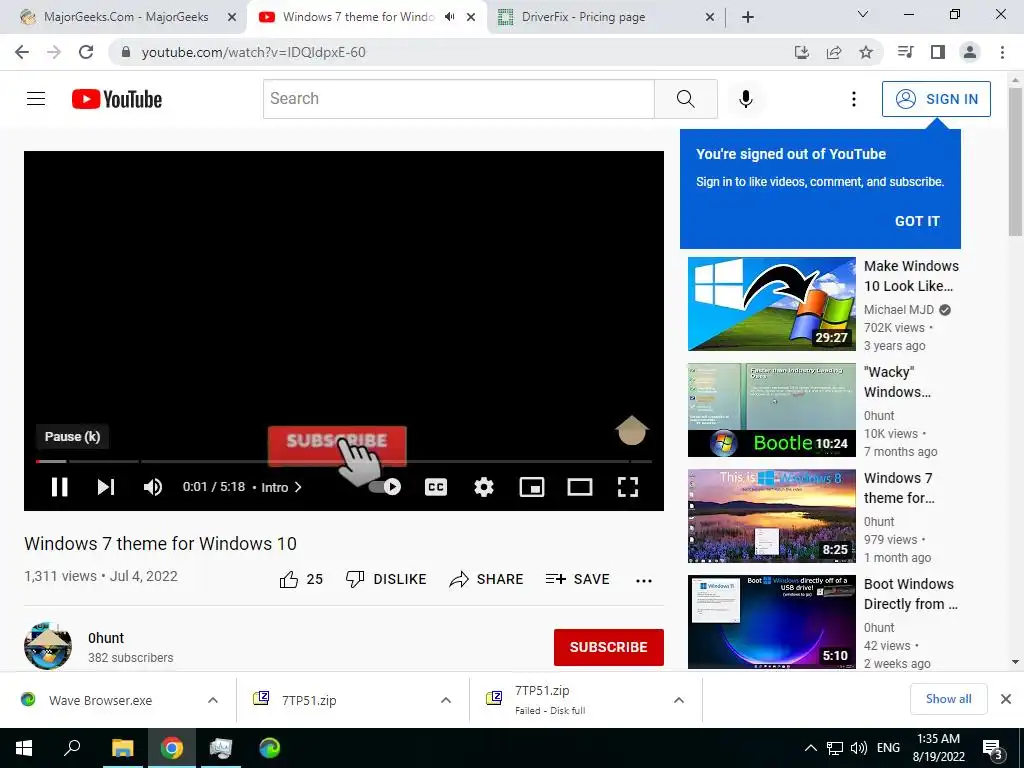Expand options for Wave Browser.exe download
Image resolution: width=1024 pixels, height=768 pixels.
coord(213,700)
